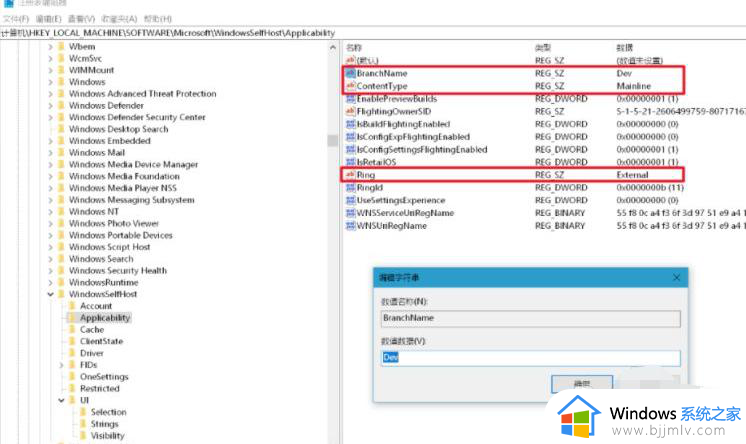Screen dimensions: 746x444
Task: Expand the Windows Mail node
Action: coord(50,153)
